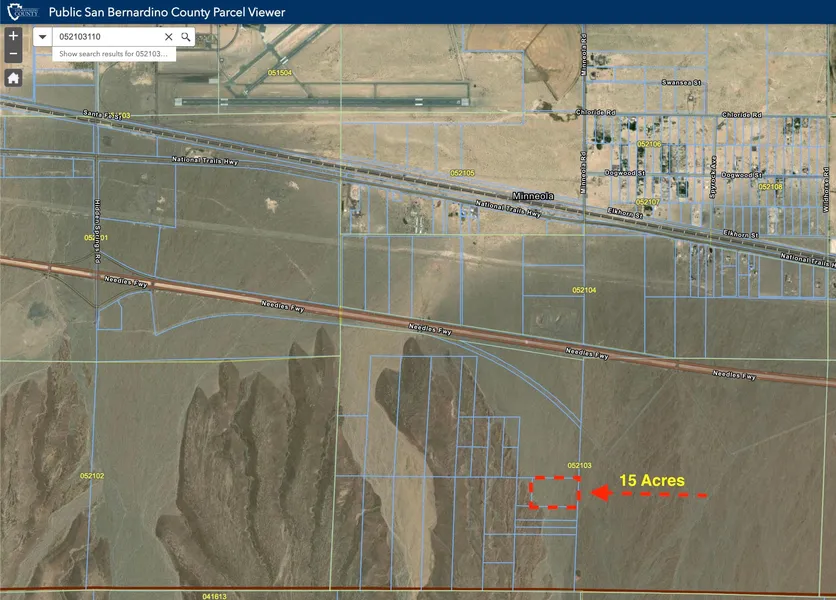Image resolution: width=836 pixels, height=600 pixels.
Task: Select the parcel book label 052102
Action: tap(92, 476)
